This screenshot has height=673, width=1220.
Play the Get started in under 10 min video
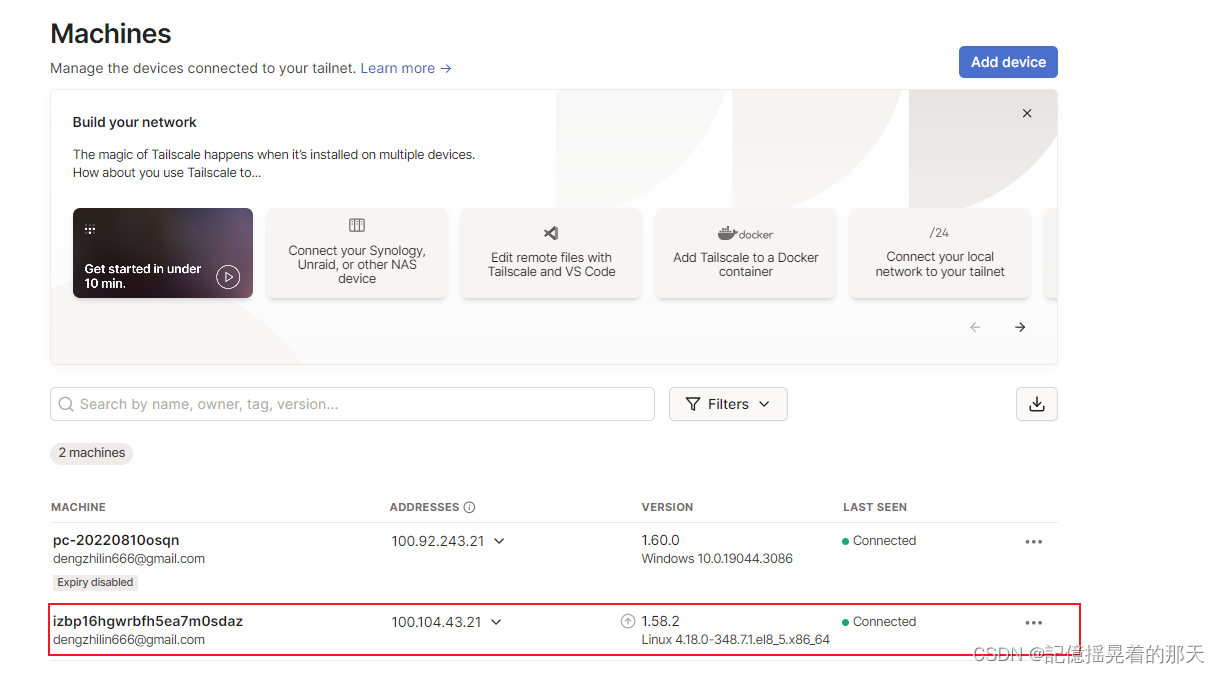(x=228, y=277)
